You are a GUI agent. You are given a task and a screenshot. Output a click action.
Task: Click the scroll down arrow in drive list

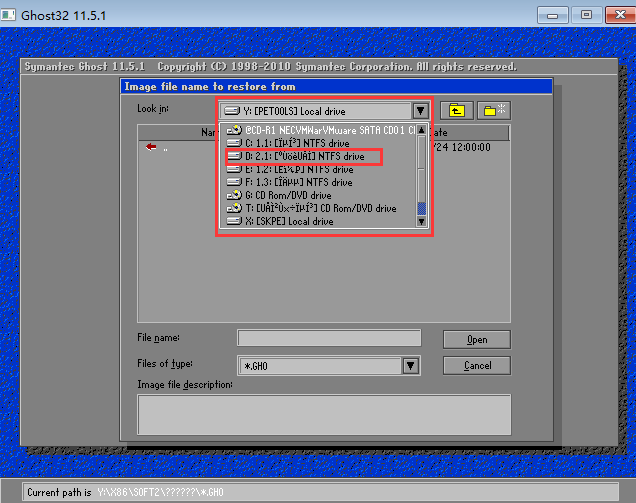coord(421,221)
